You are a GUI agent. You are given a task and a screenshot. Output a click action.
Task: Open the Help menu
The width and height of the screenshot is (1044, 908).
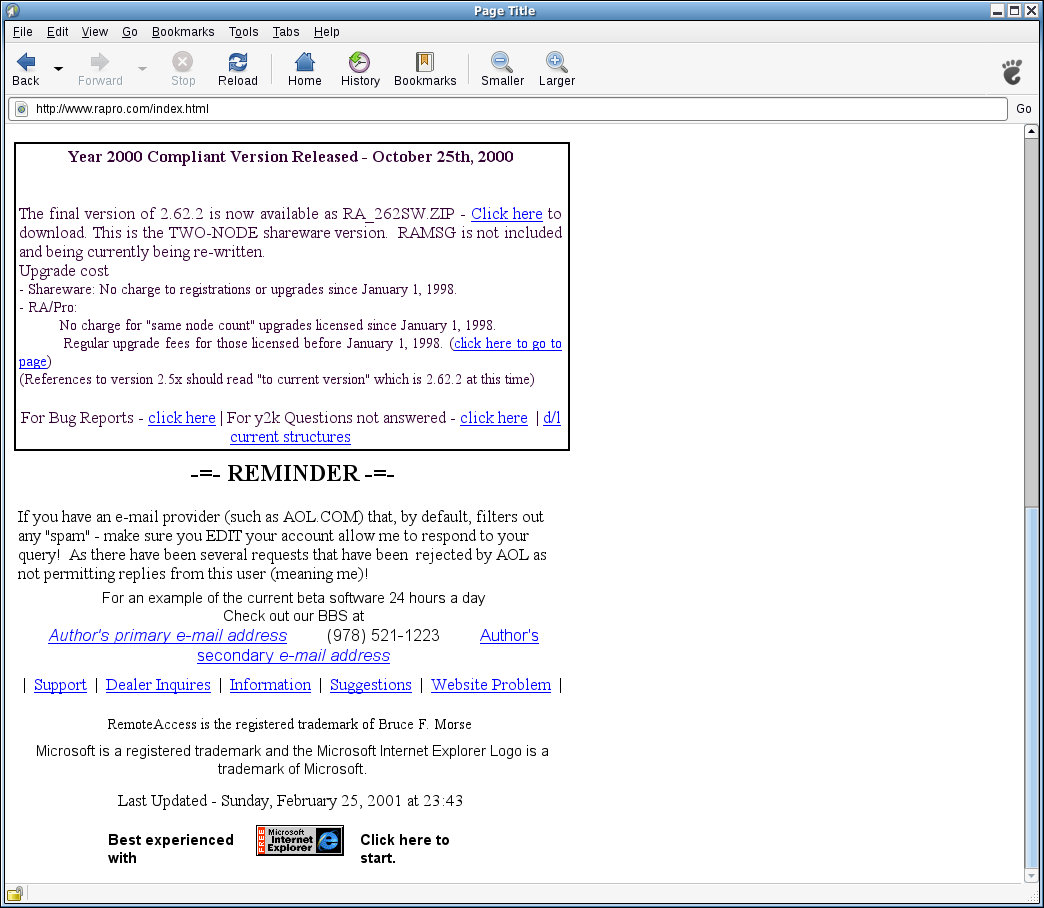pyautogui.click(x=326, y=32)
